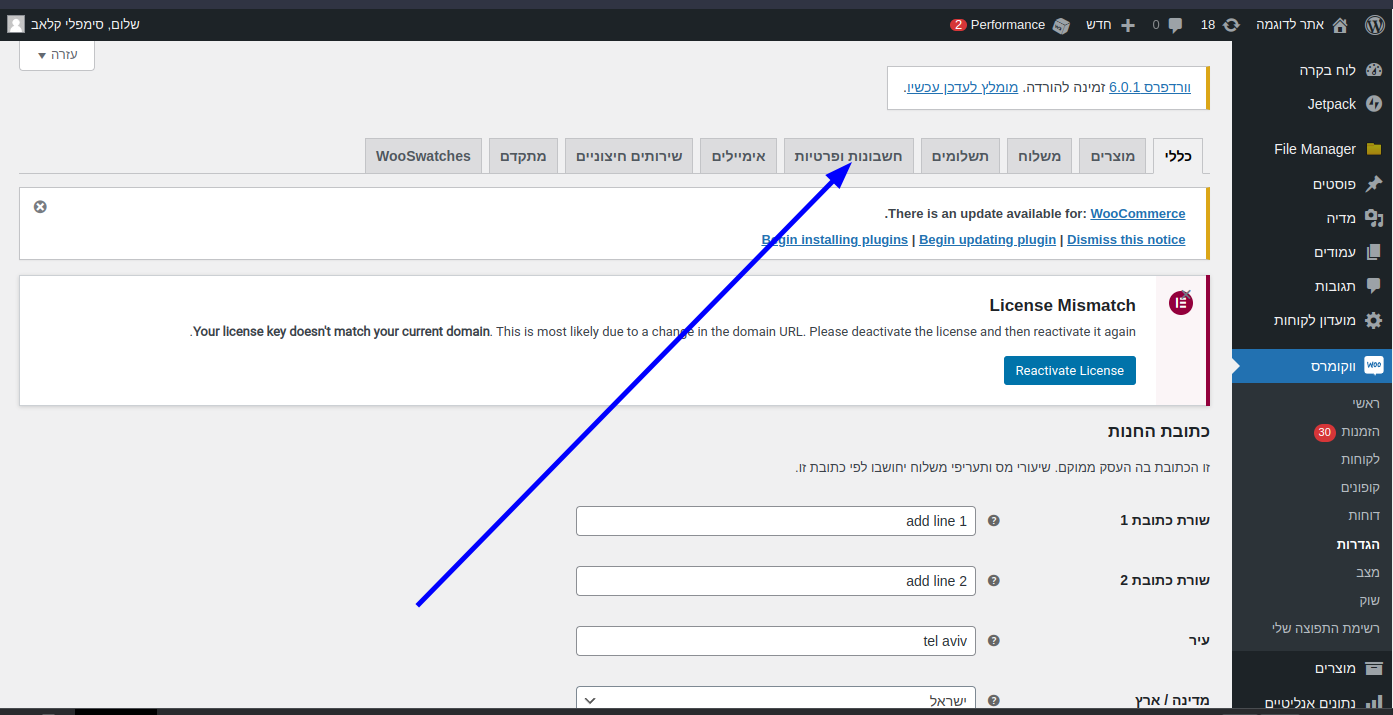Switch to the Accounts and Privacy tab
The image size is (1393, 715).
click(848, 156)
